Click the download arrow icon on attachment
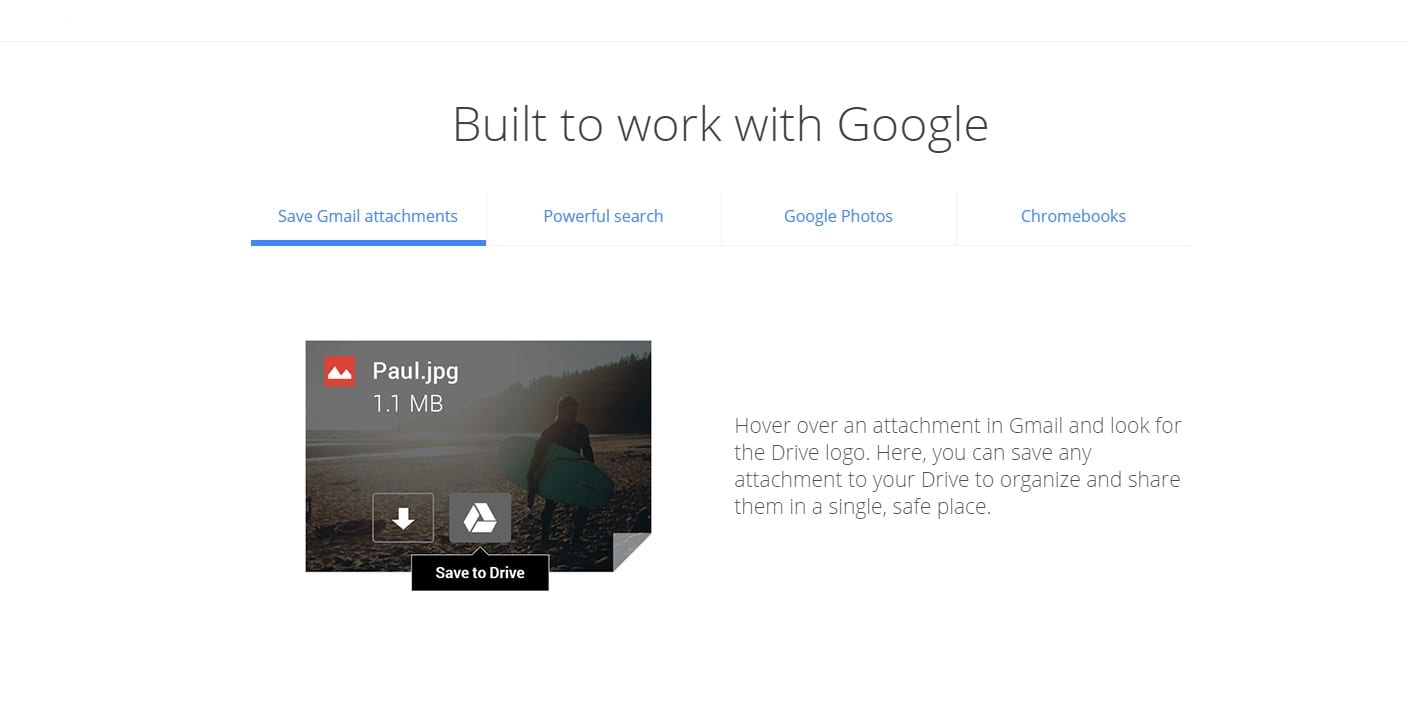 (x=403, y=518)
